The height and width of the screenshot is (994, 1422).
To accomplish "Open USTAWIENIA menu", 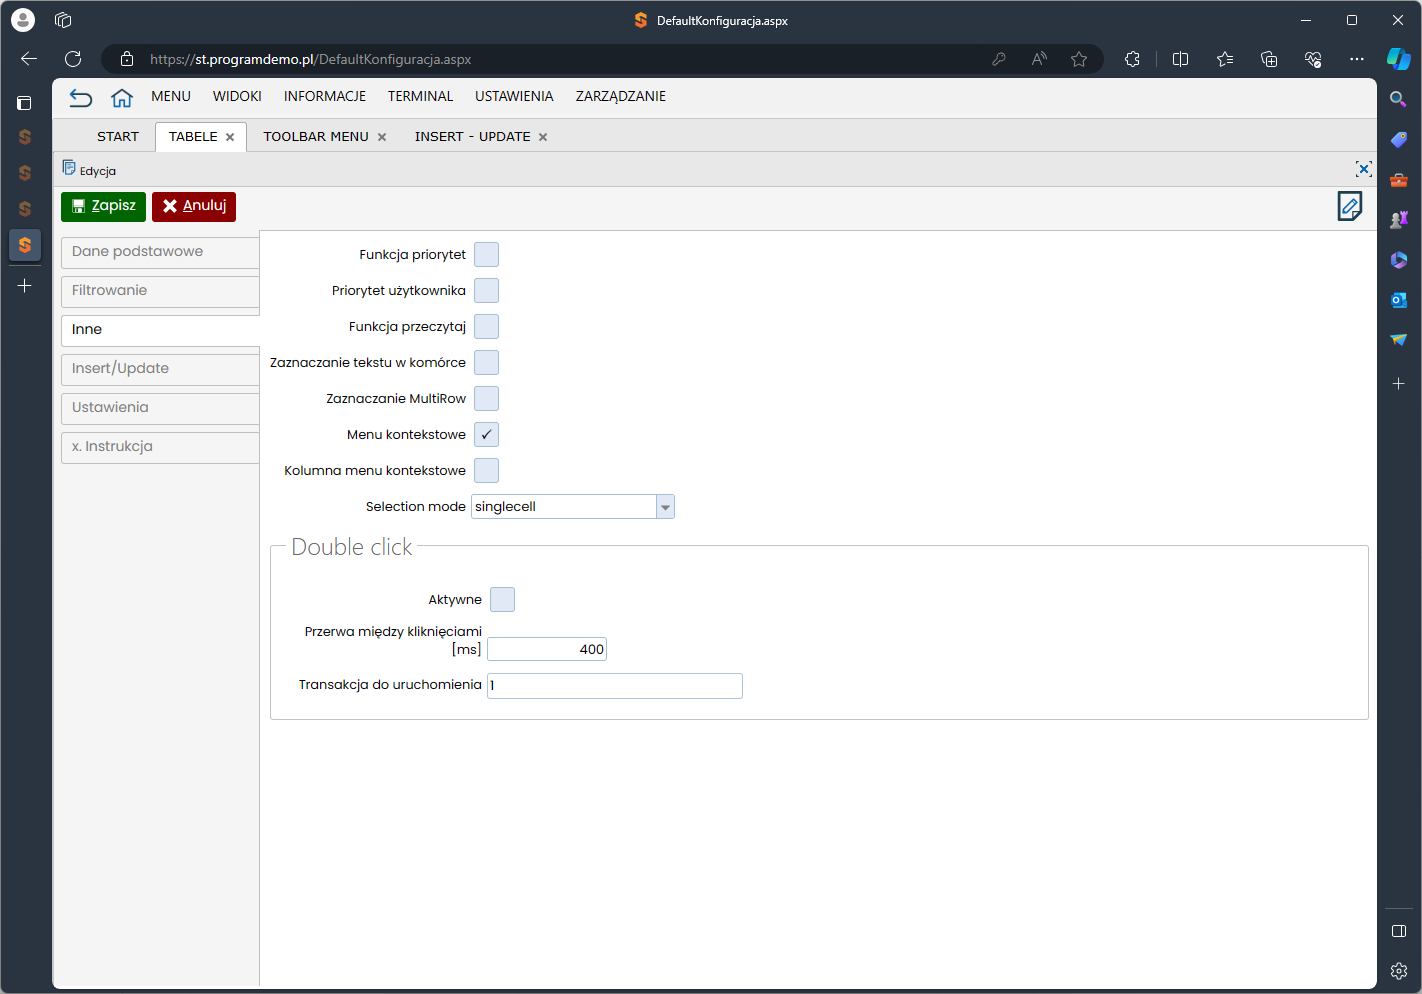I will click(x=514, y=96).
